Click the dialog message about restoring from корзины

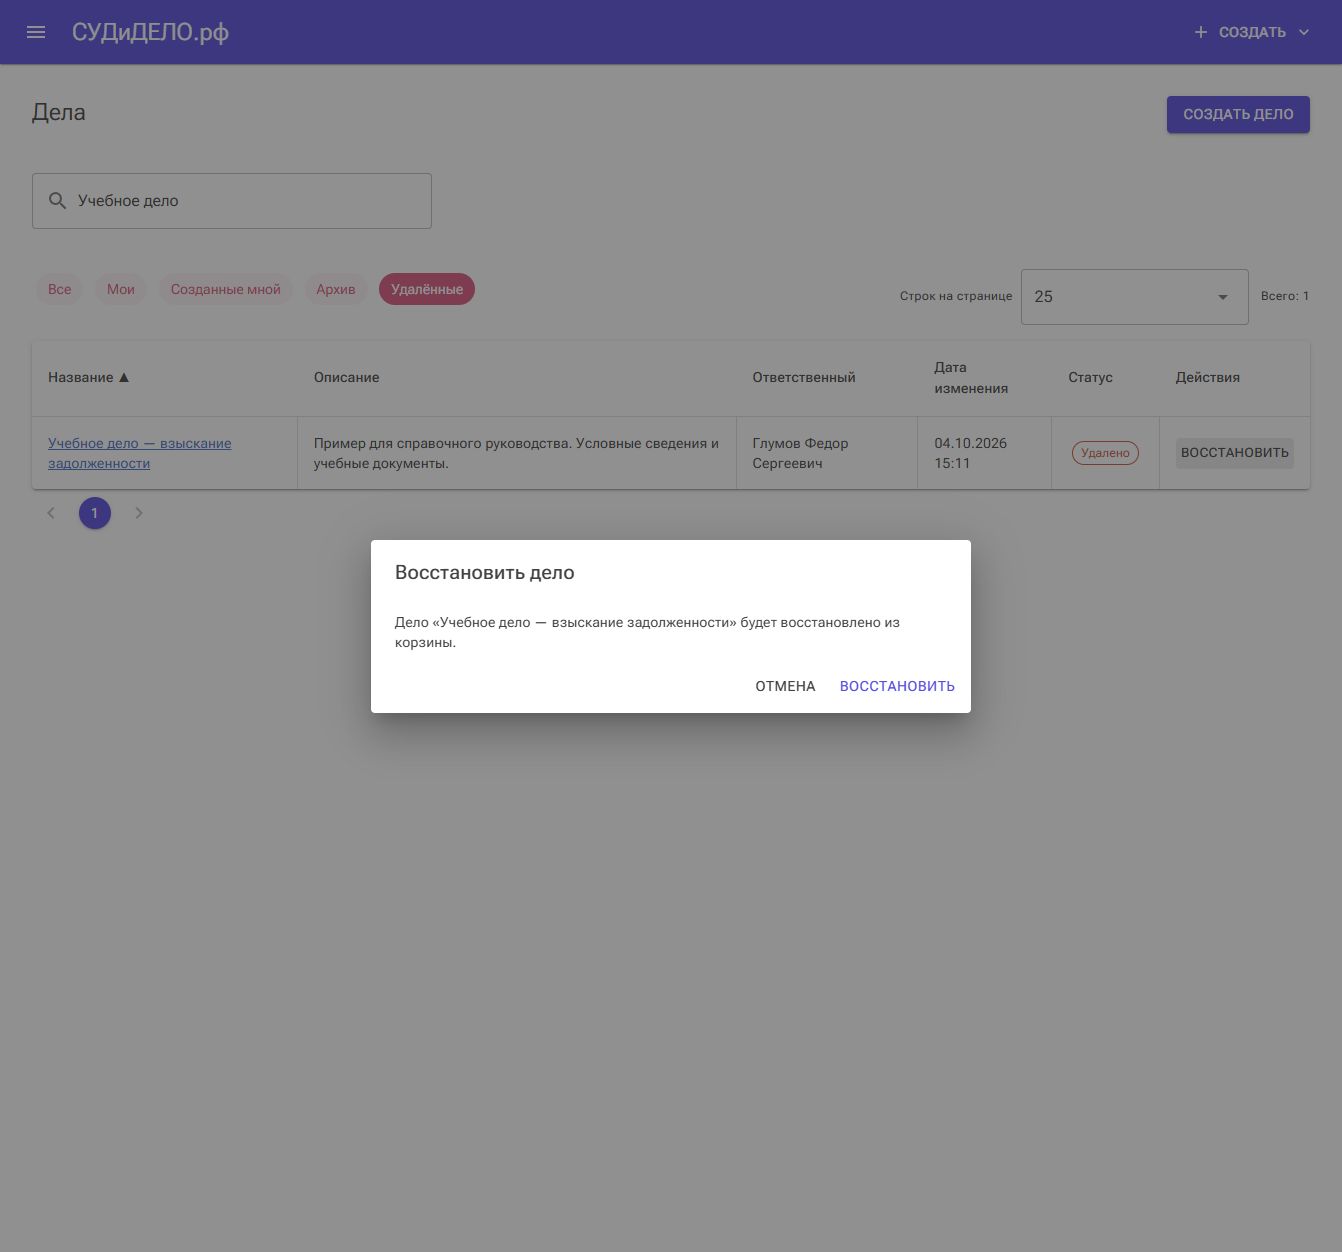click(x=647, y=632)
